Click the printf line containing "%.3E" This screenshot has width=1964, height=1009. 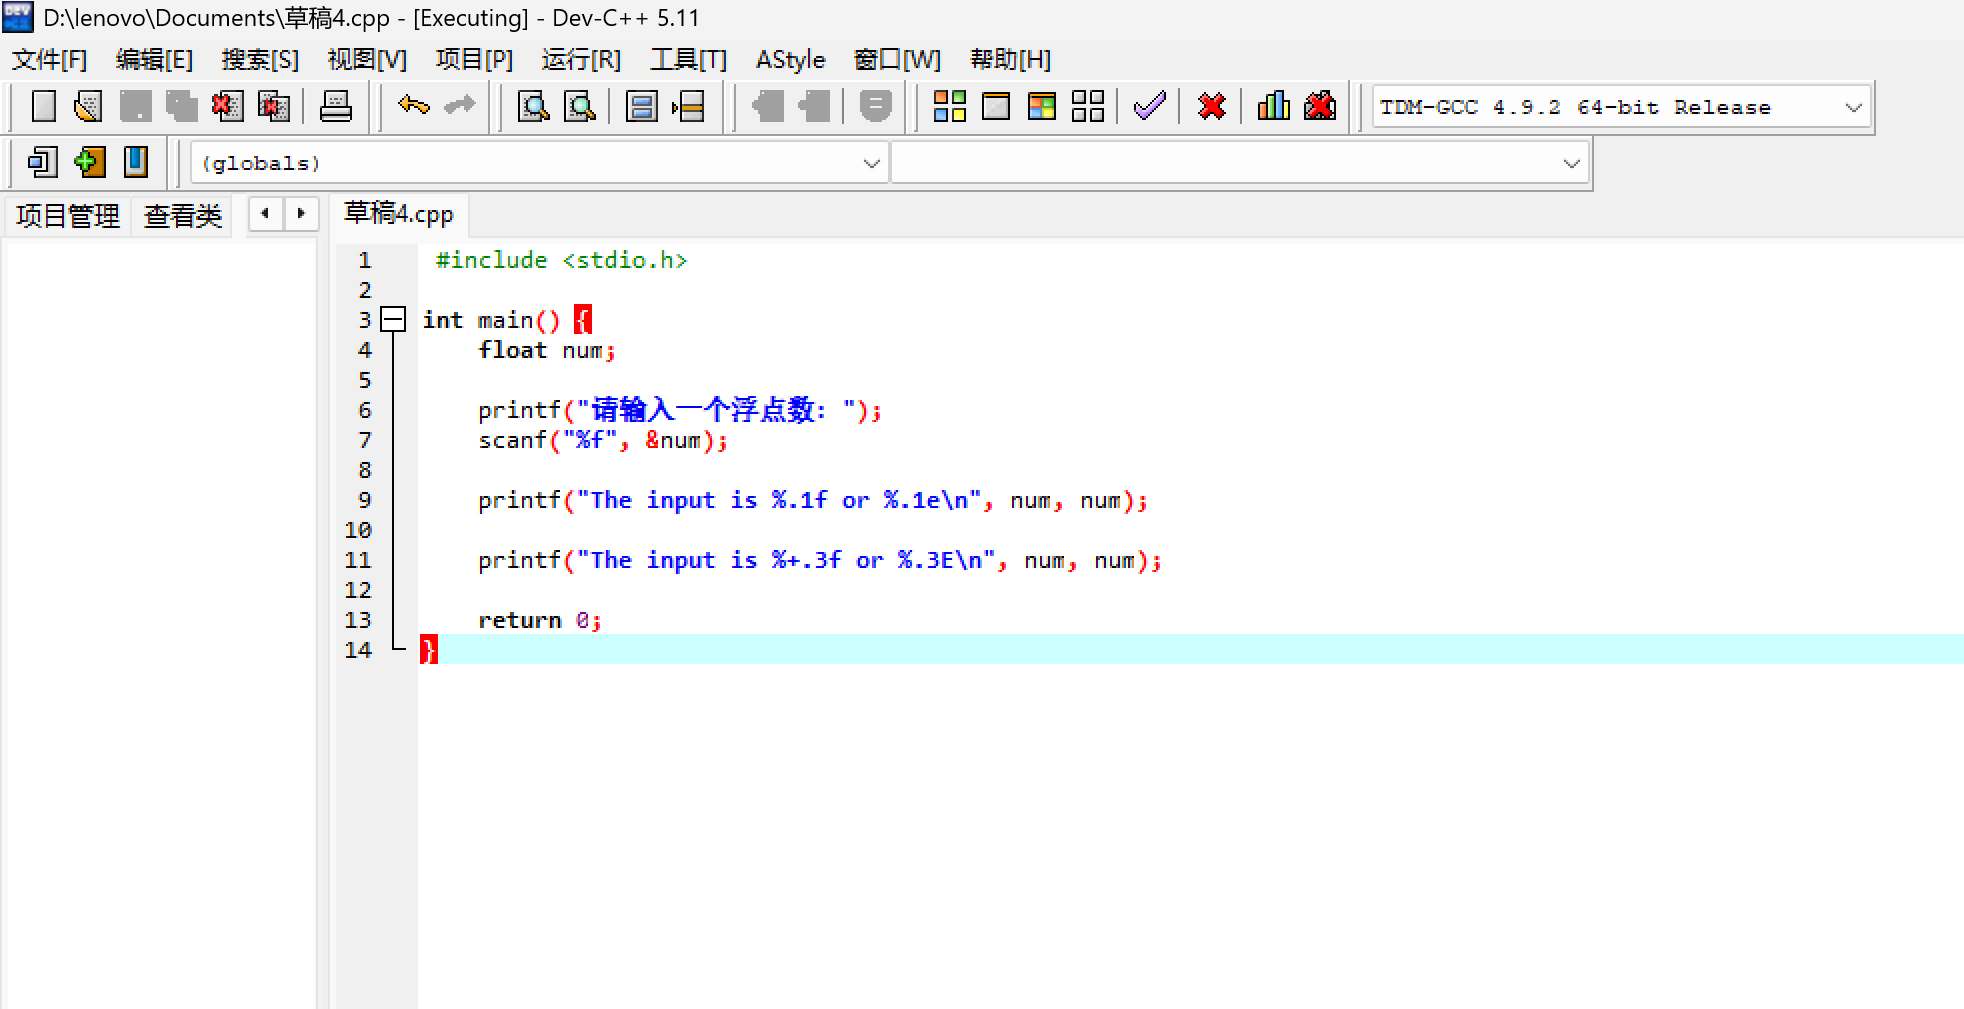tap(820, 560)
